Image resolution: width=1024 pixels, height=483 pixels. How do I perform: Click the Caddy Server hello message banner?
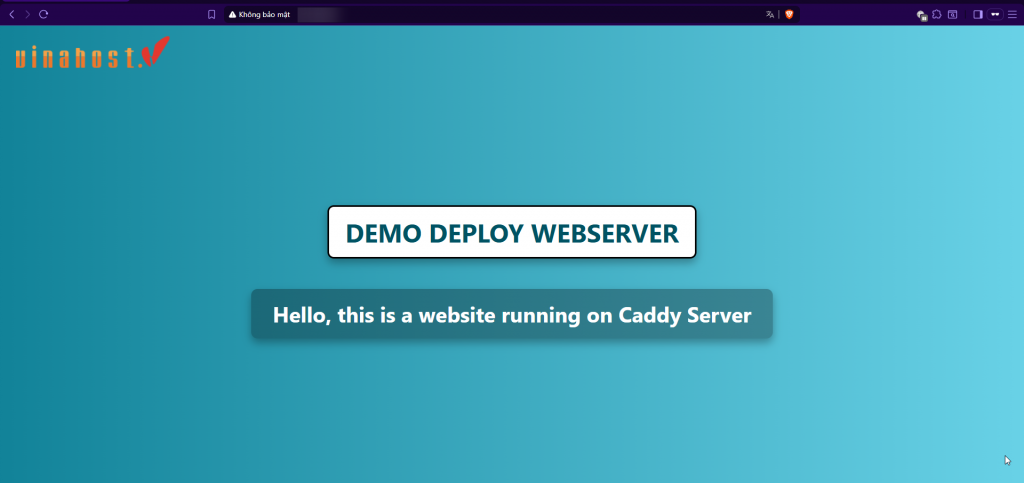coord(511,315)
